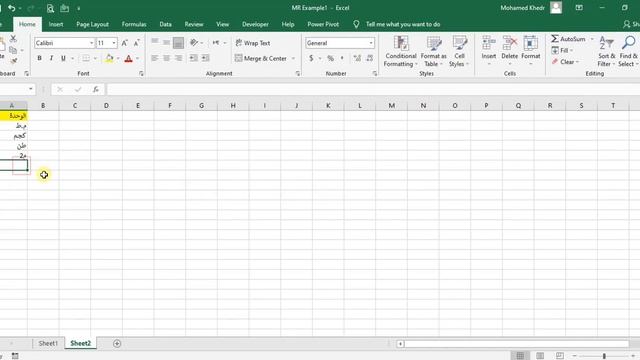Click Increase Indent icon
640x360 pixels.
click(205, 58)
